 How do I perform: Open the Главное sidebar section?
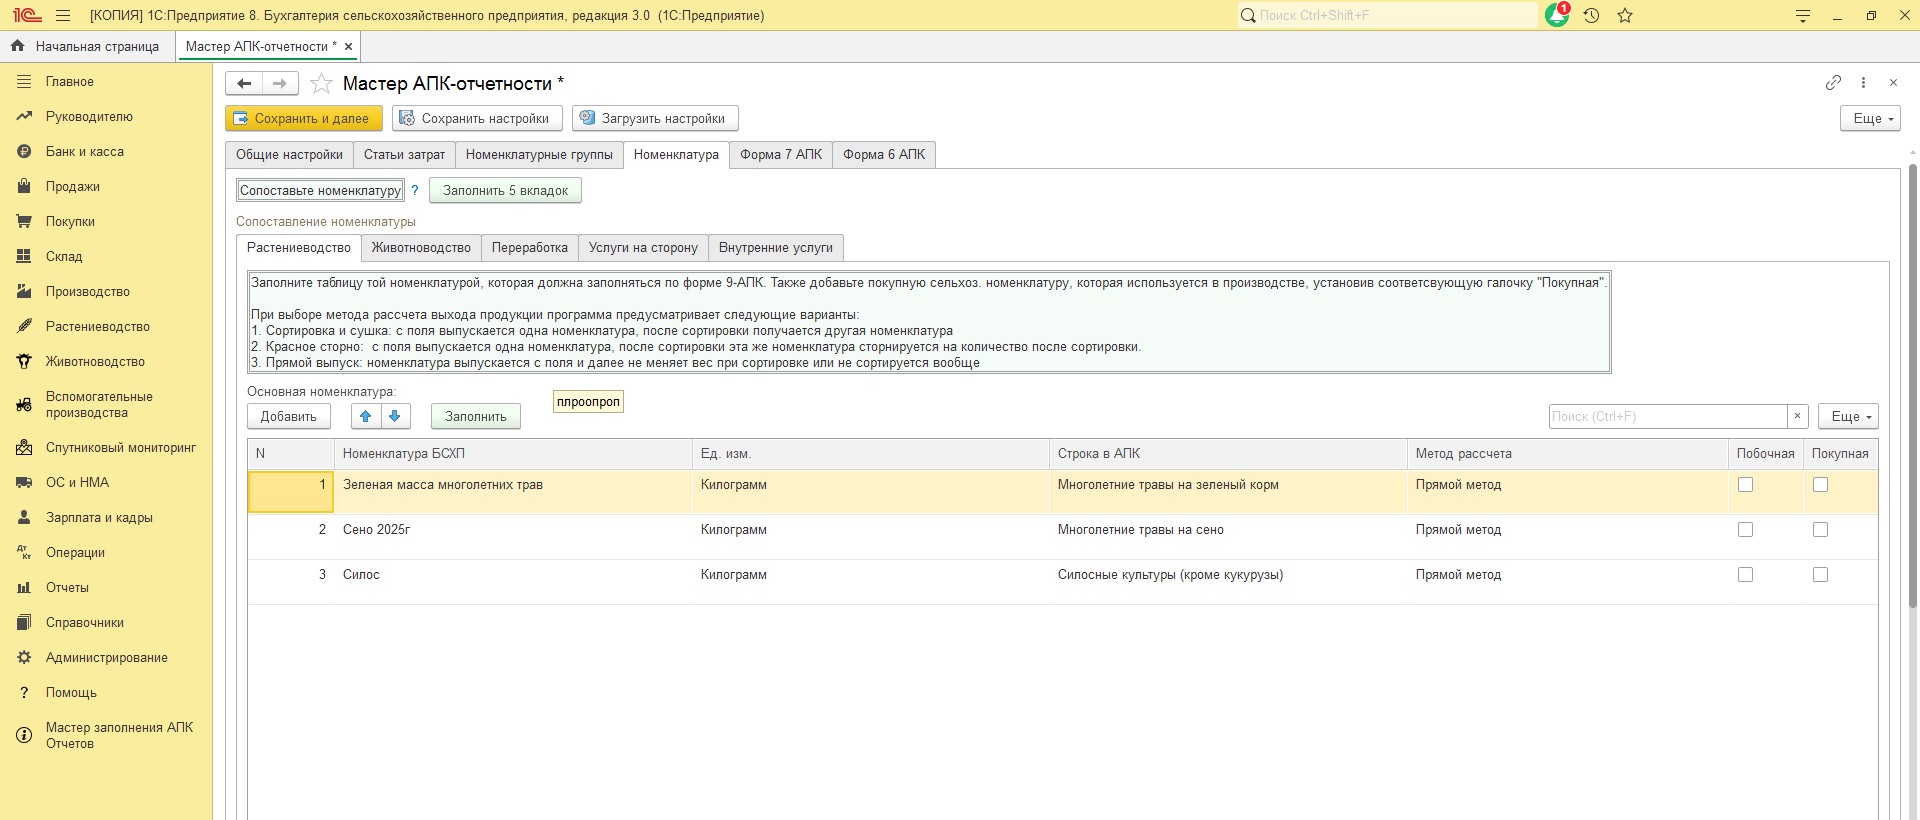pos(70,82)
